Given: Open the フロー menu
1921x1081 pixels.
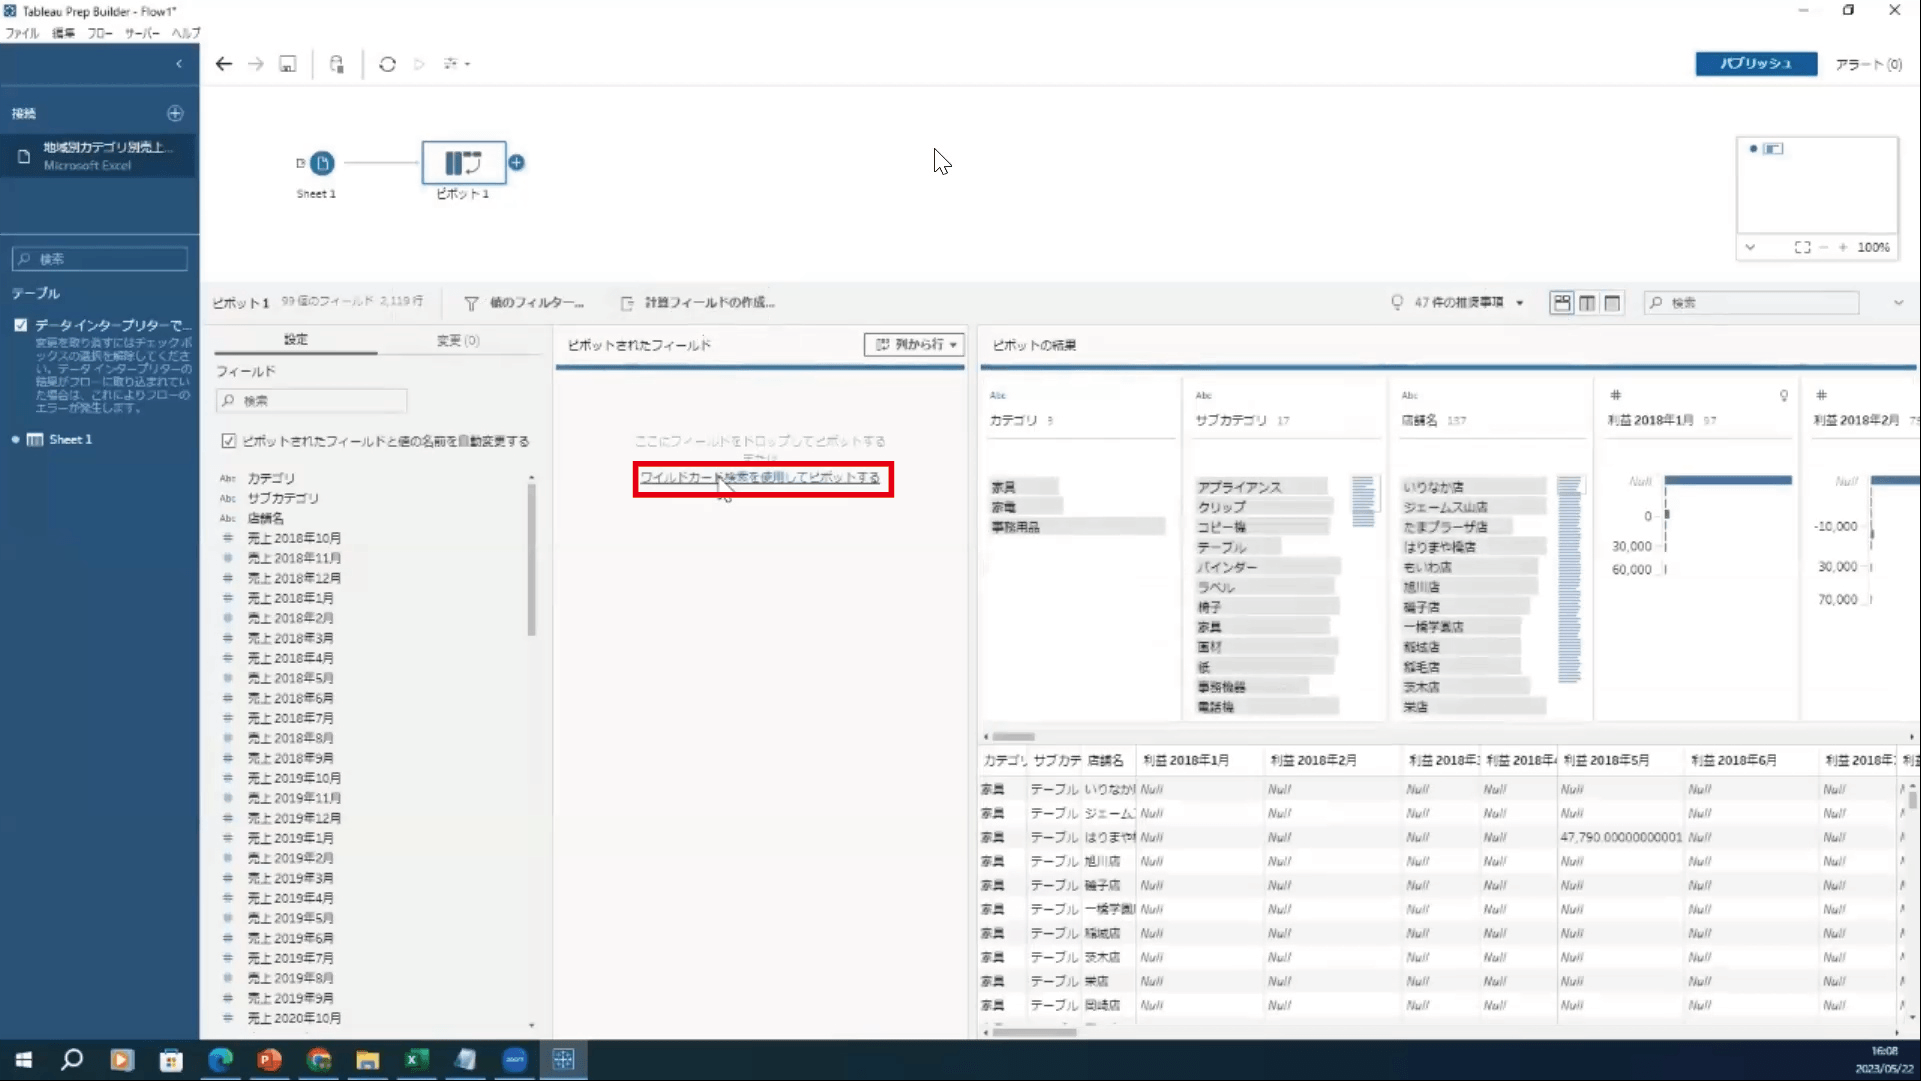Looking at the screenshot, I should pos(100,33).
